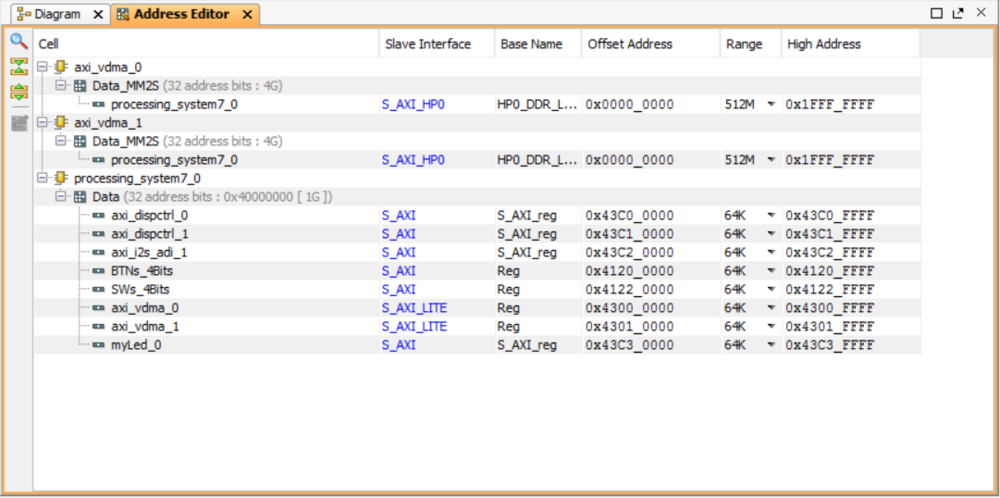Float the Address Editor panel

click(958, 13)
